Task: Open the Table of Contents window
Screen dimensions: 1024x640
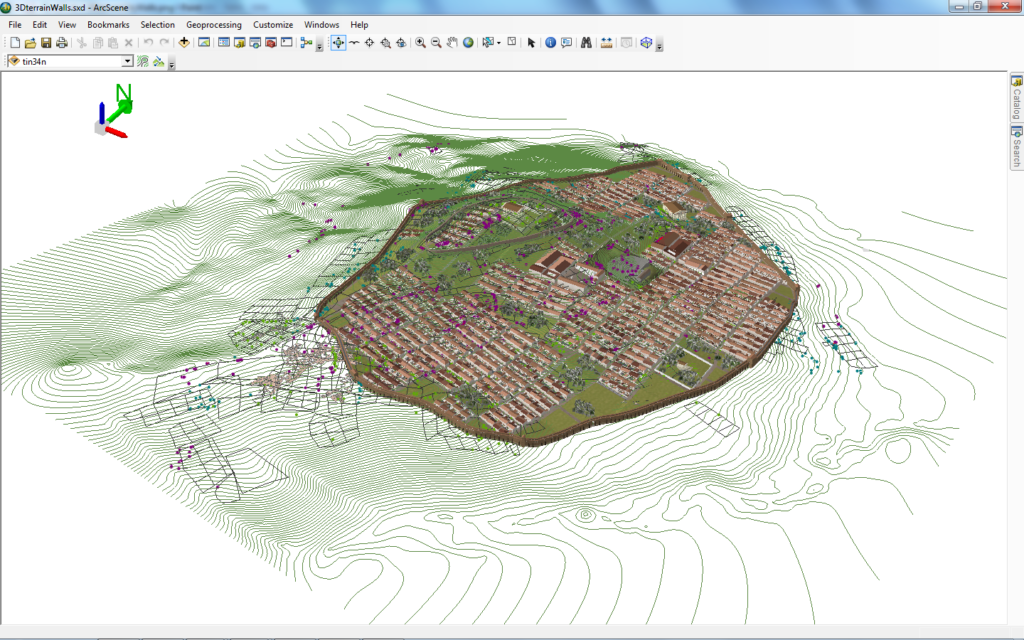Action: [223, 43]
